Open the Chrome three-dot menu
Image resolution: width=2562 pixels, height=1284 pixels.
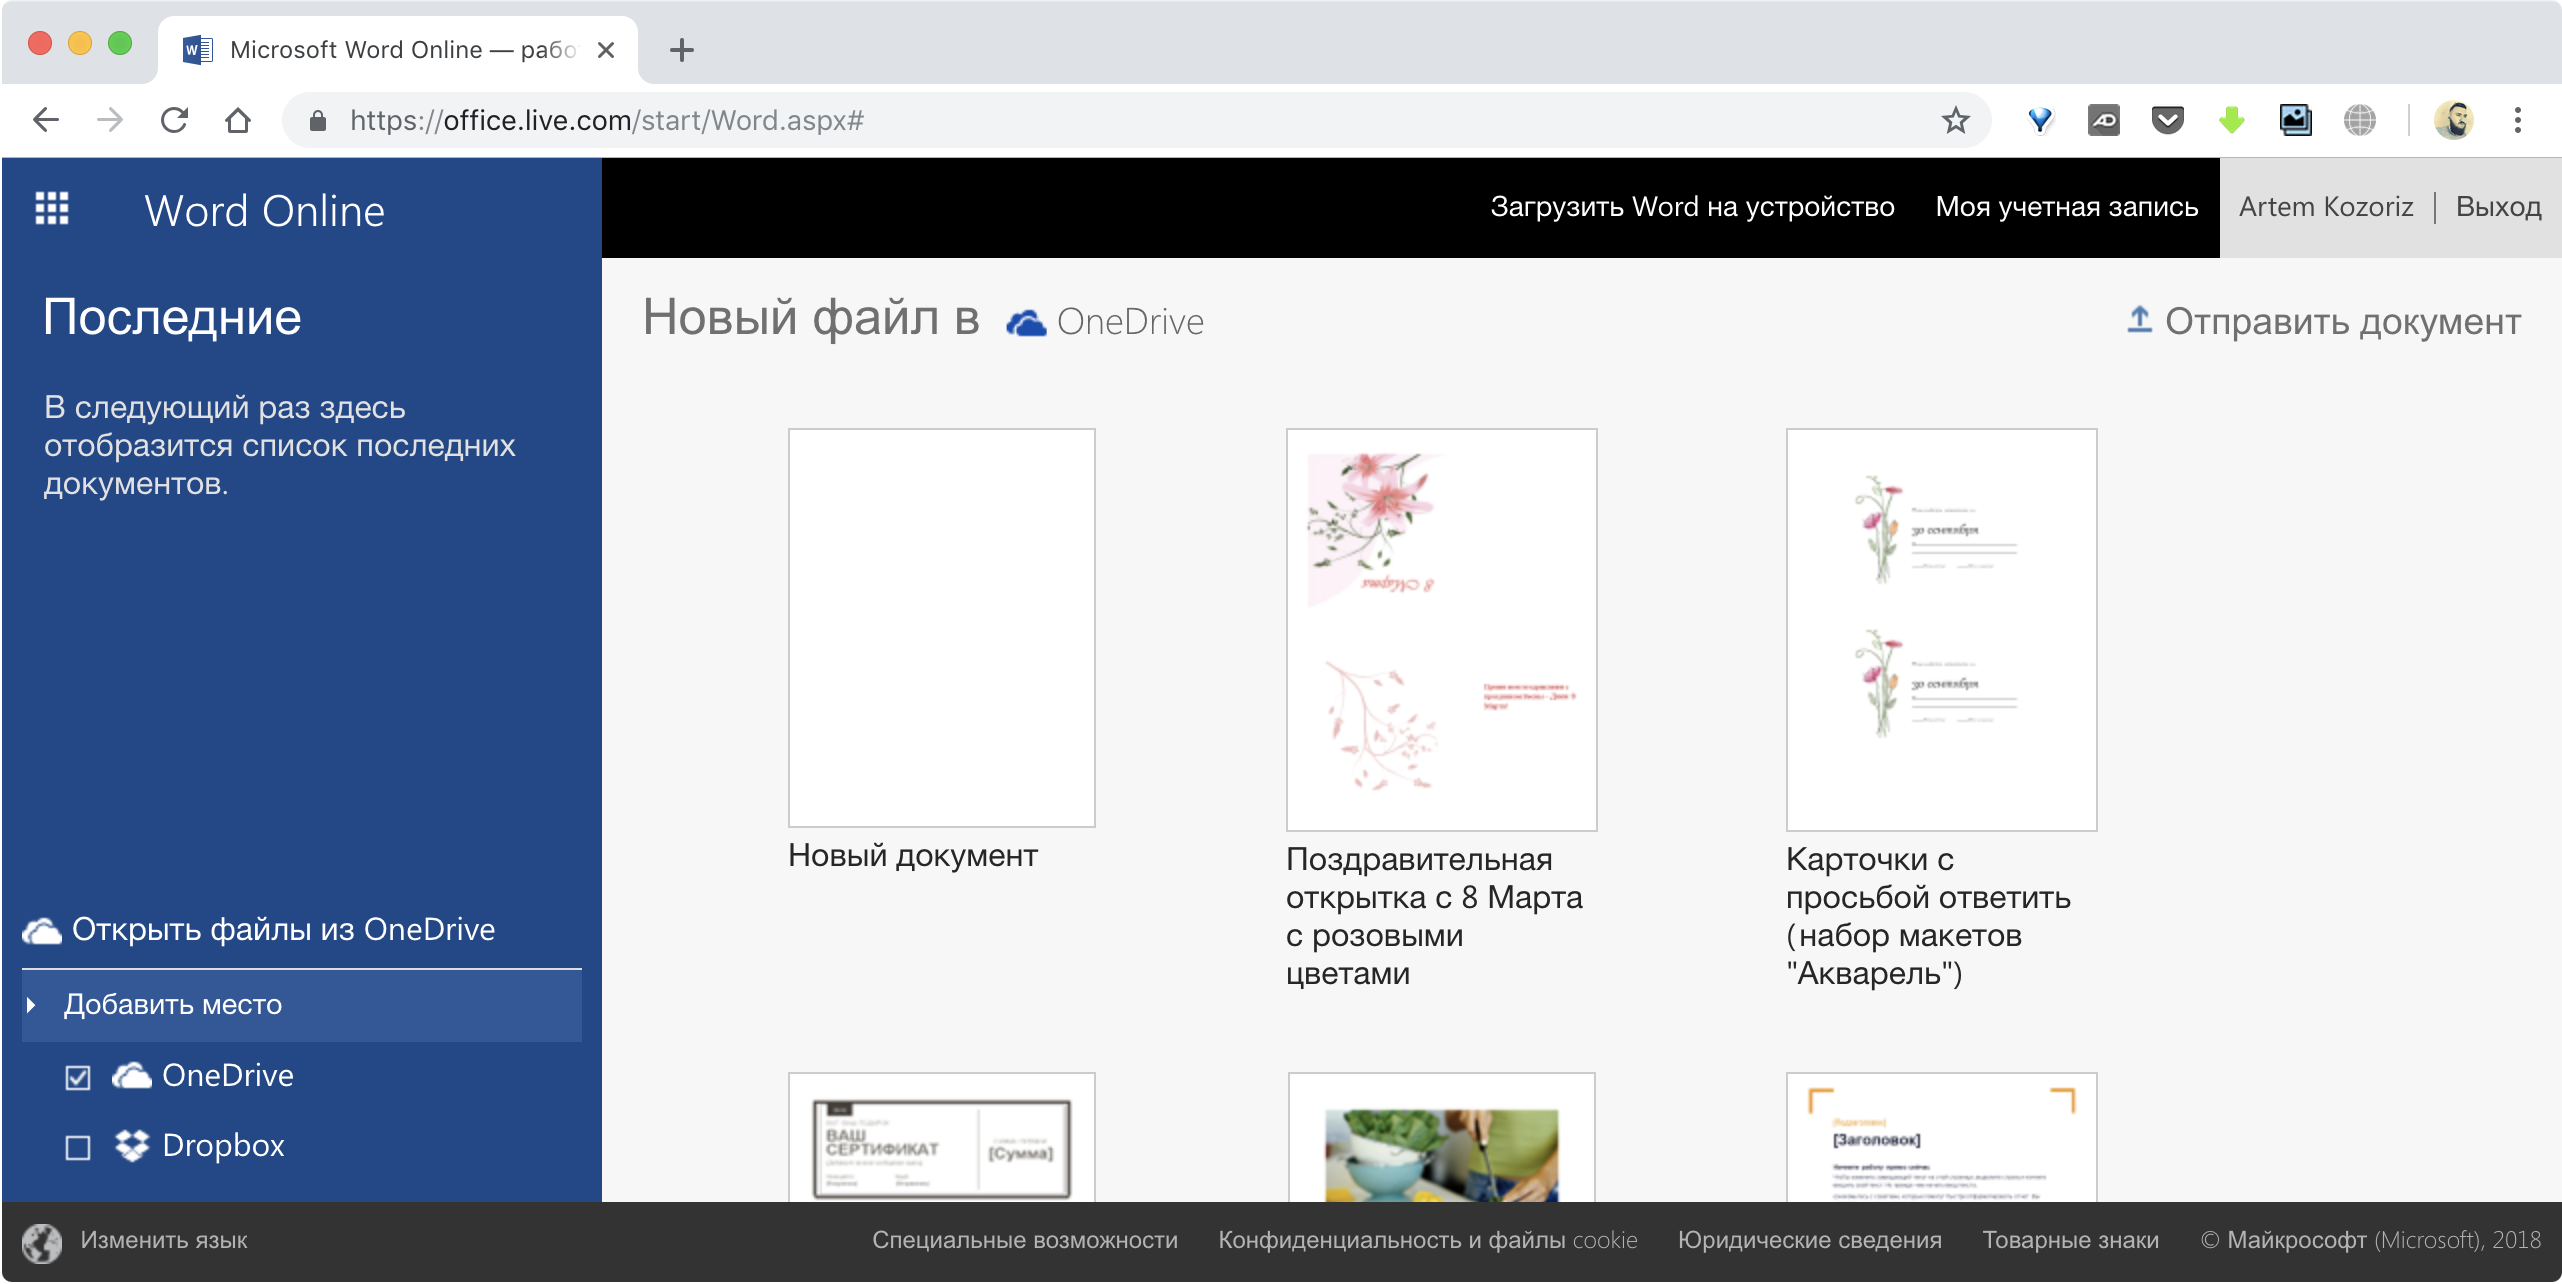pyautogui.click(x=2518, y=121)
